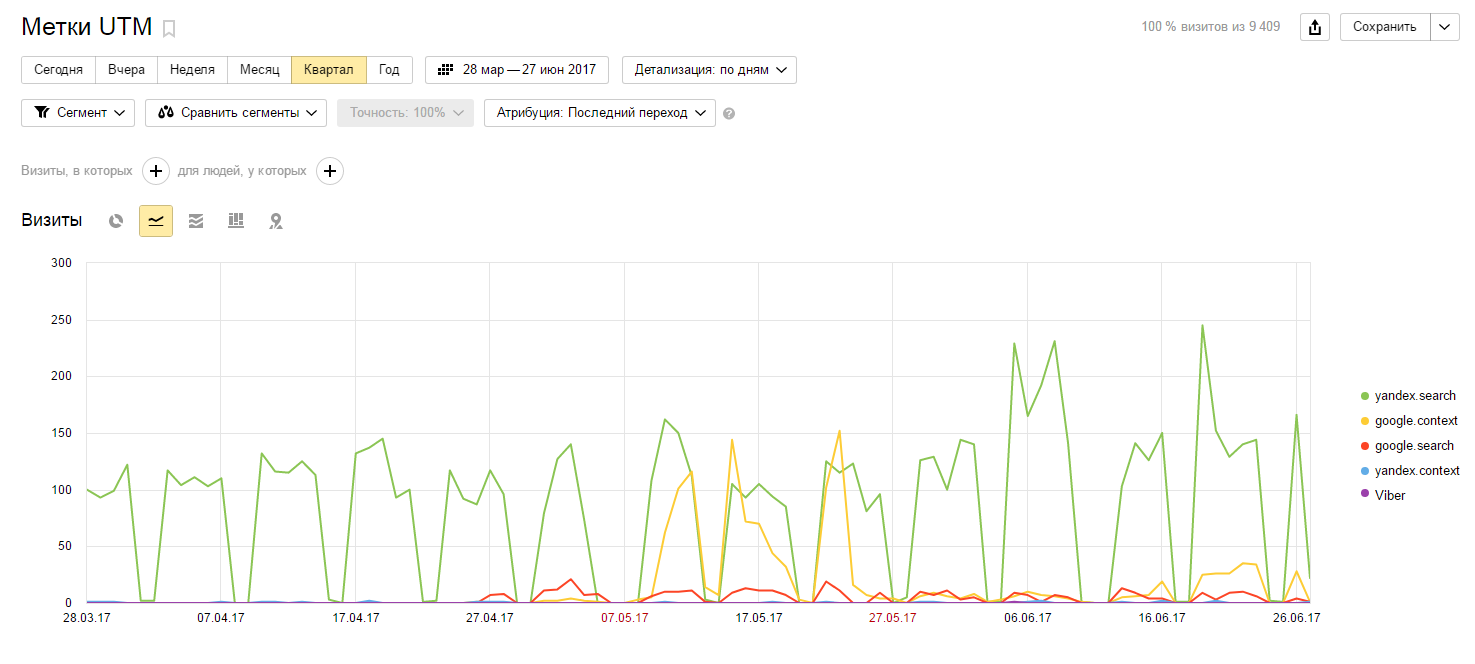Viewport: 1475px width, 664px height.
Task: Click the 17.05.17 axis date label
Action: point(759,618)
